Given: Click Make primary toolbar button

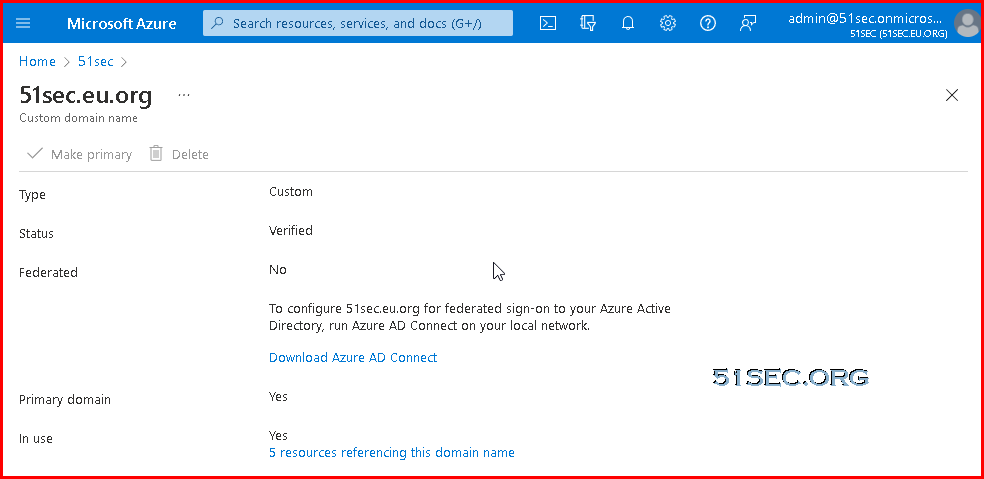Looking at the screenshot, I should coord(80,154).
